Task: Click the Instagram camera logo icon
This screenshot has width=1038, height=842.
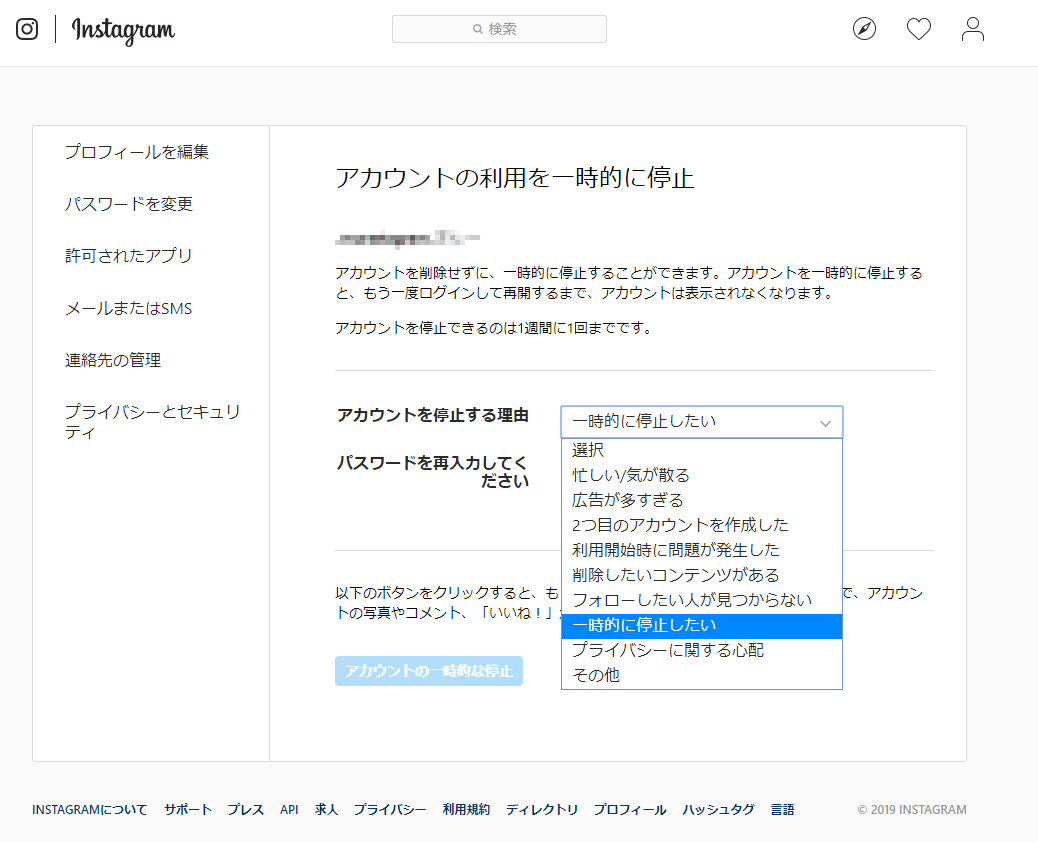Action: (x=26, y=29)
